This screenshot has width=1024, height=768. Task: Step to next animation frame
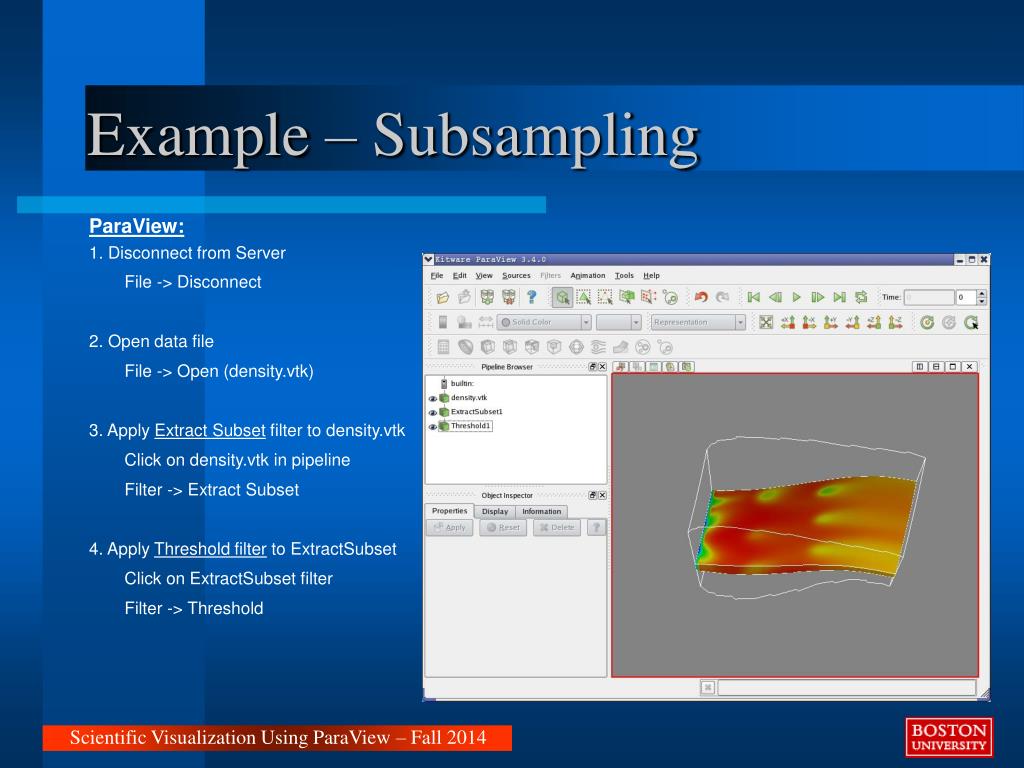tap(818, 298)
